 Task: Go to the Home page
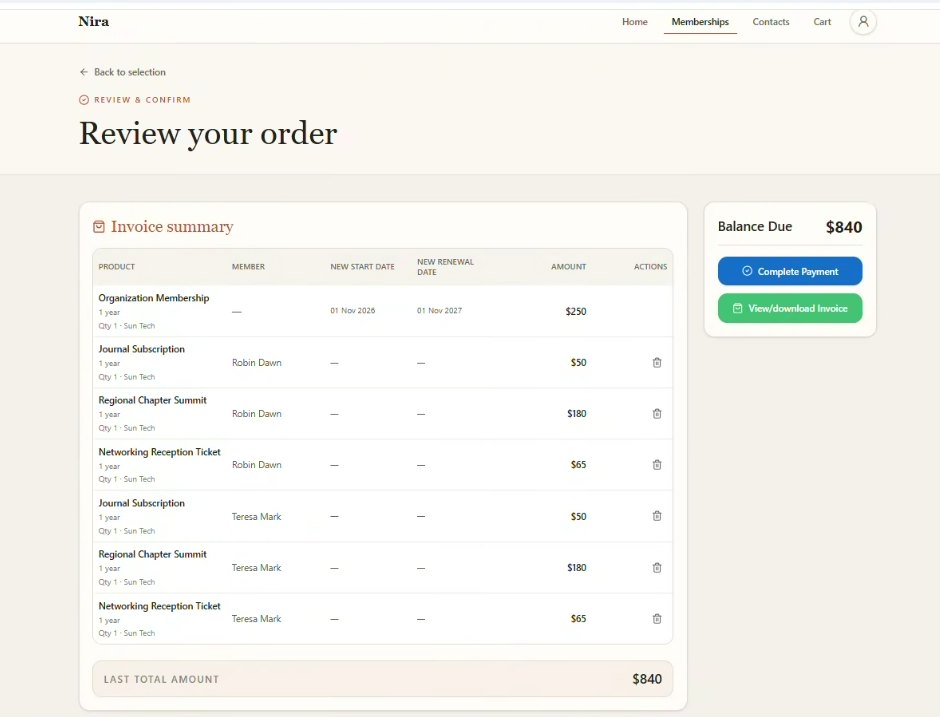tap(635, 22)
